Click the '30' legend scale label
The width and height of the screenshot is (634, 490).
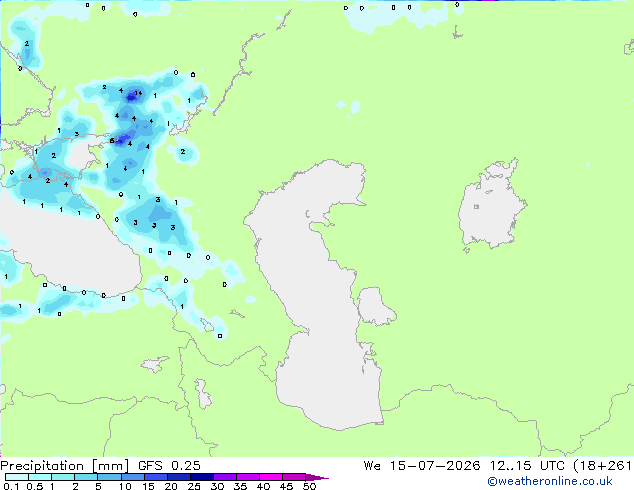[x=217, y=486]
